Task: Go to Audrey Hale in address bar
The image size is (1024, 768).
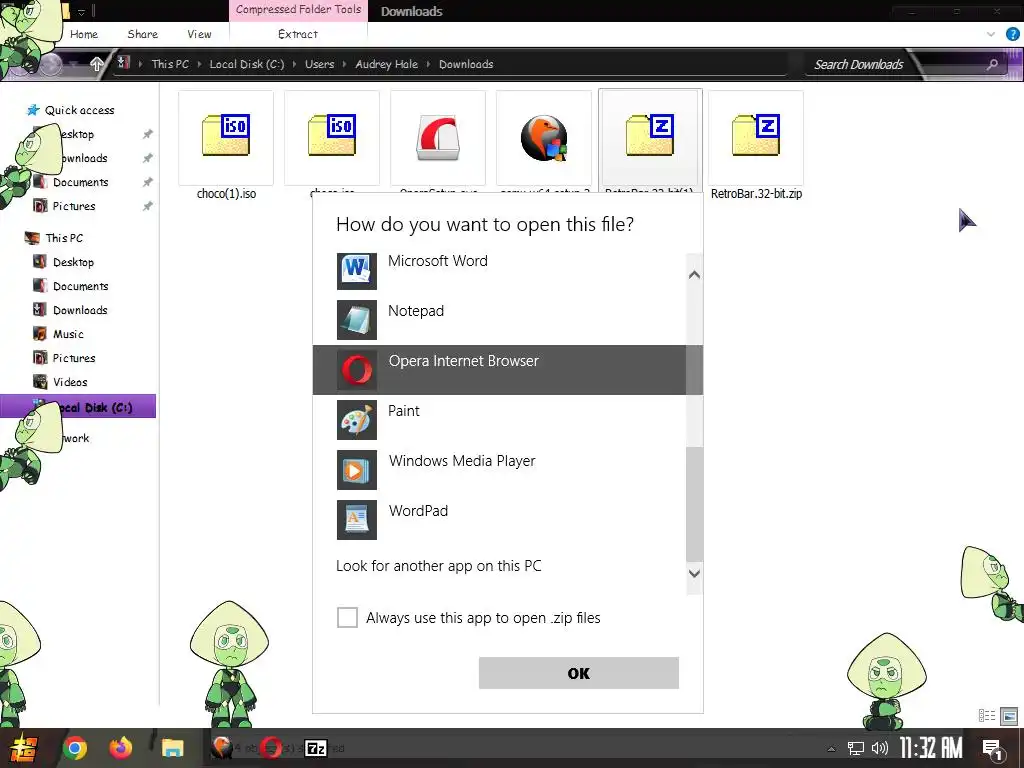Action: point(387,64)
